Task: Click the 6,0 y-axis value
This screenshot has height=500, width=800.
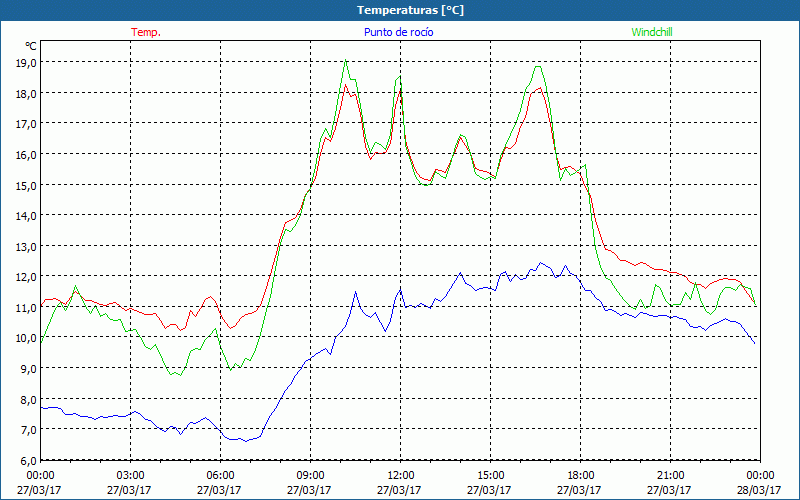Action: [x=29, y=461]
